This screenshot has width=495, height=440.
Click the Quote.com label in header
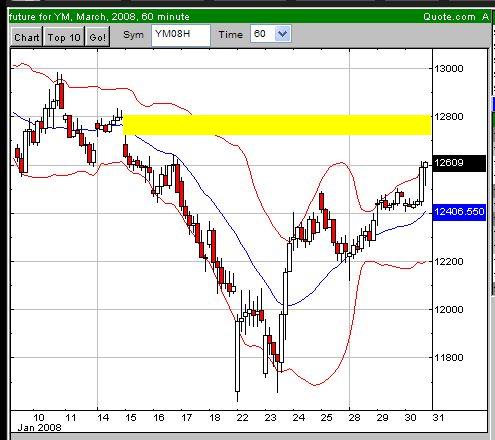click(449, 17)
